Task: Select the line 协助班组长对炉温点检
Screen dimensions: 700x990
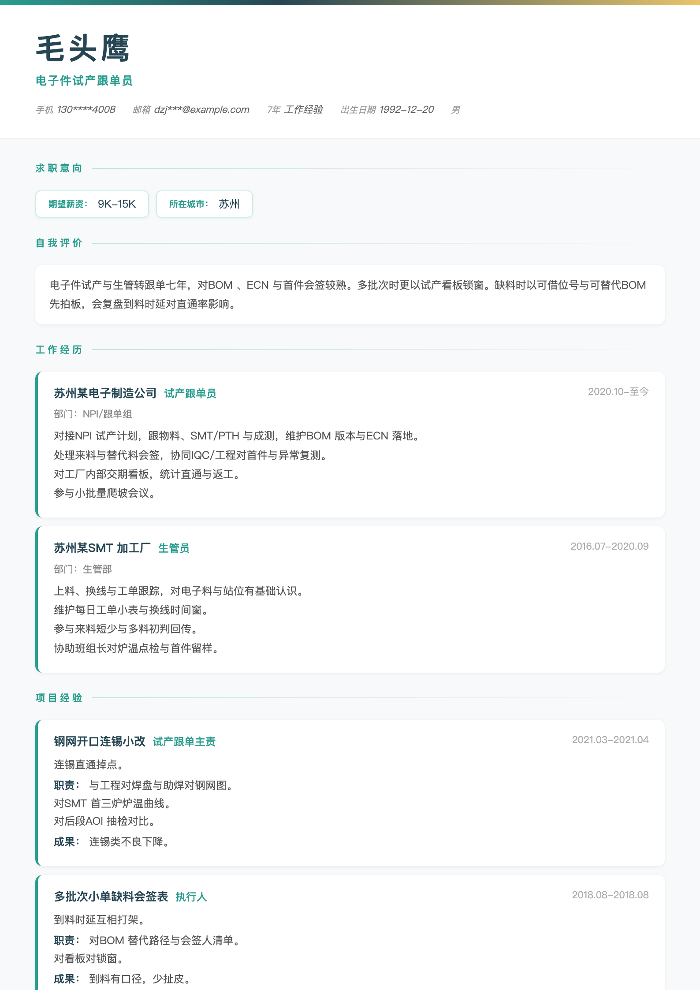Action: (x=136, y=648)
